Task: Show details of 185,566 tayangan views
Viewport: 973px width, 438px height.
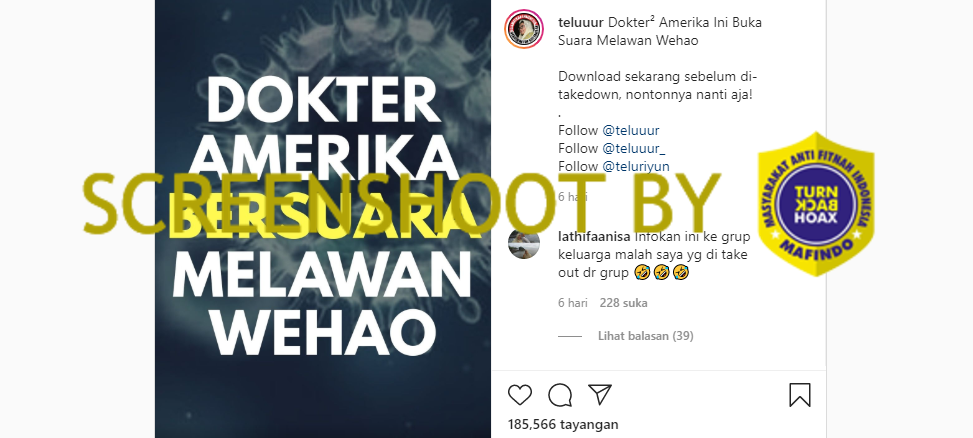Action: click(x=563, y=424)
